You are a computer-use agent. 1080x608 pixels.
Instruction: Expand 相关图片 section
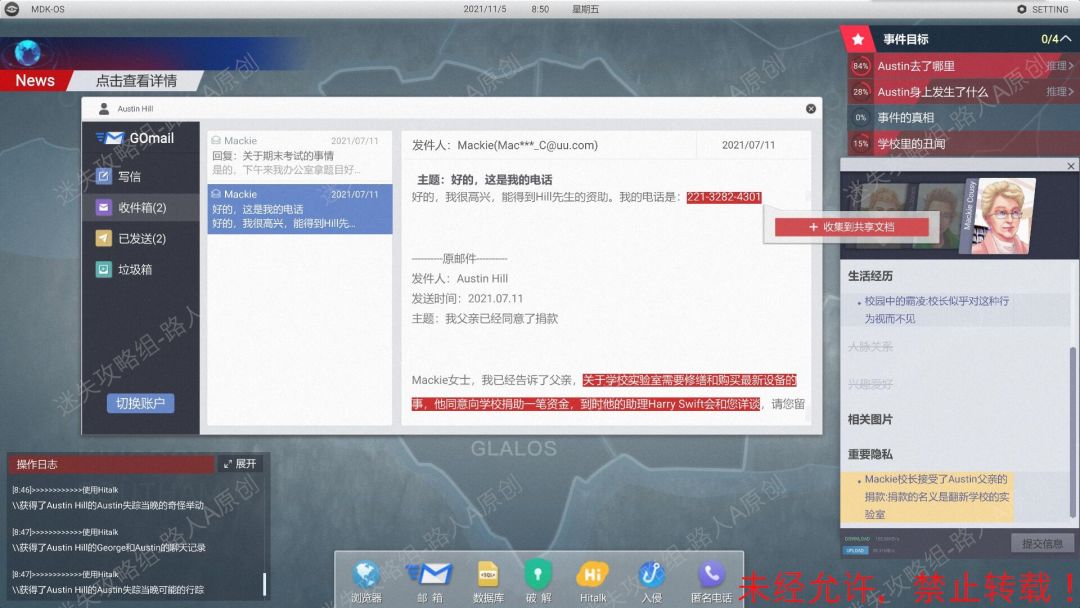[x=870, y=419]
